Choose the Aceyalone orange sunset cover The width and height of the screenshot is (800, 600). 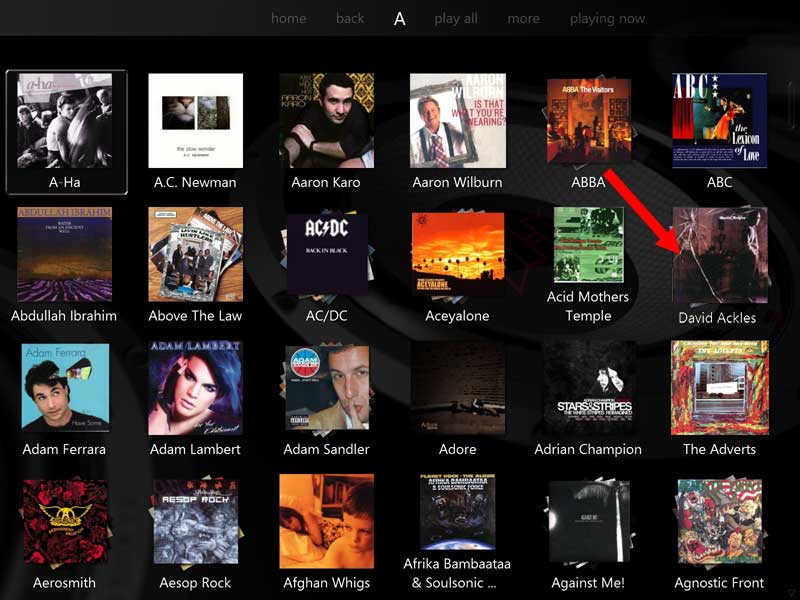458,253
